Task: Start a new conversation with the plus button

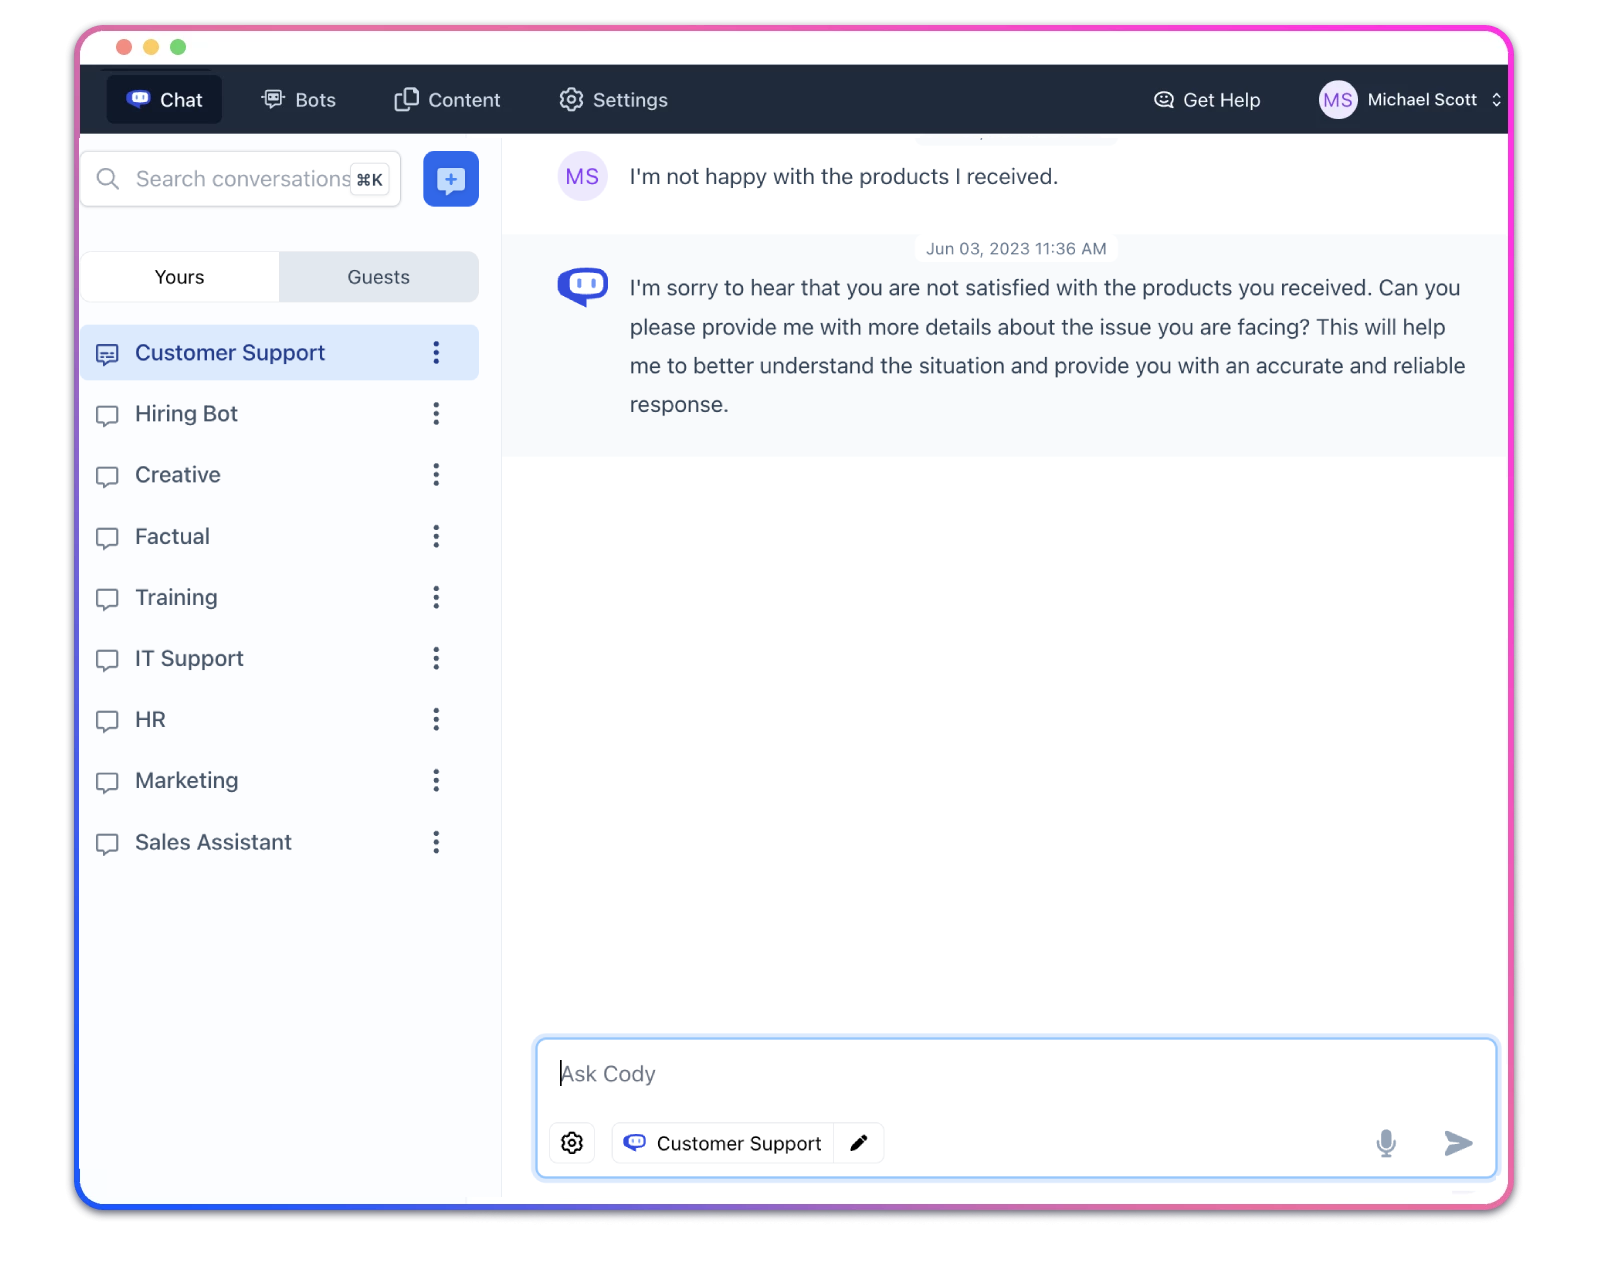Action: pyautogui.click(x=450, y=179)
